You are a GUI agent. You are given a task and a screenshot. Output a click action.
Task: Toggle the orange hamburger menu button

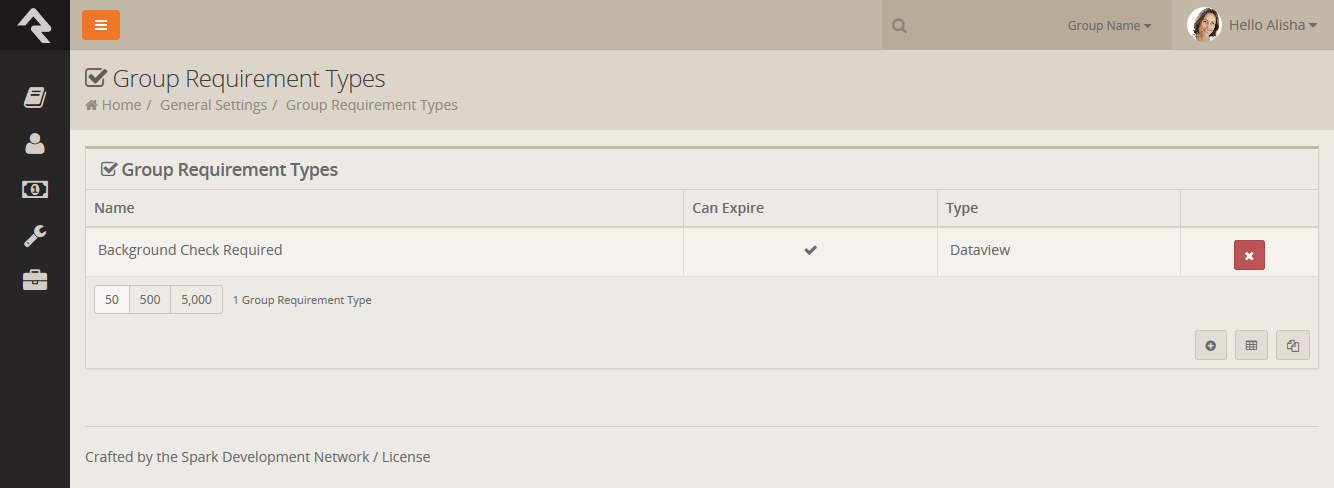(x=101, y=25)
